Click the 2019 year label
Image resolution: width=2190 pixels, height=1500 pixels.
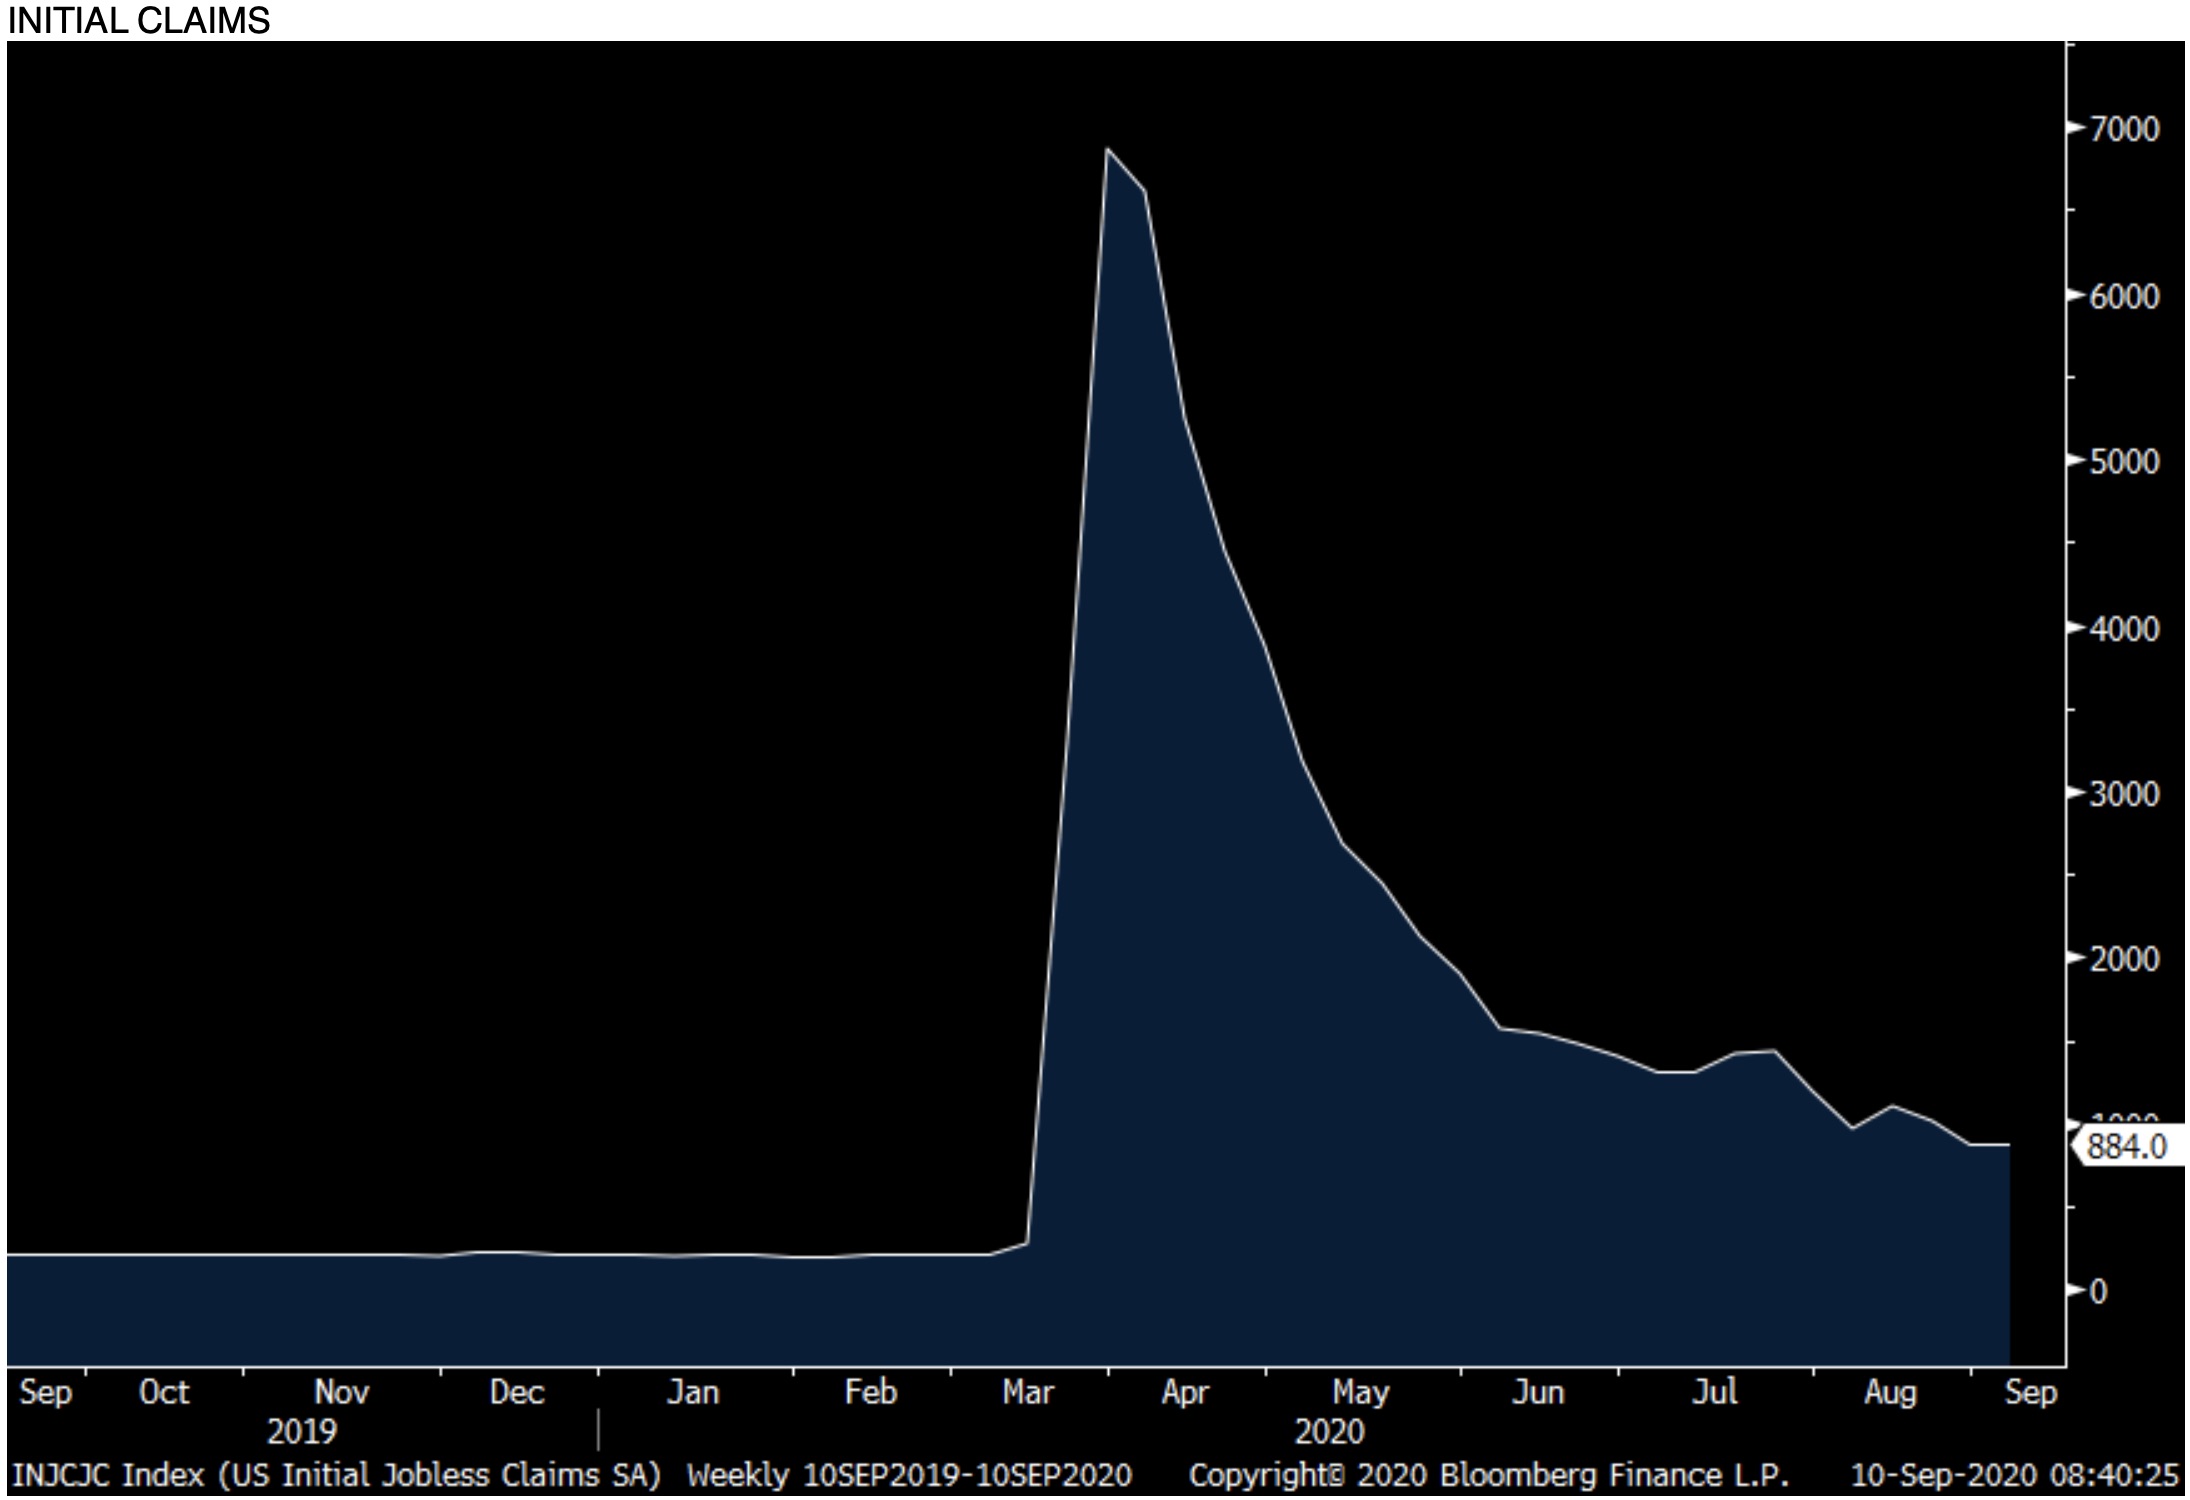(302, 1432)
